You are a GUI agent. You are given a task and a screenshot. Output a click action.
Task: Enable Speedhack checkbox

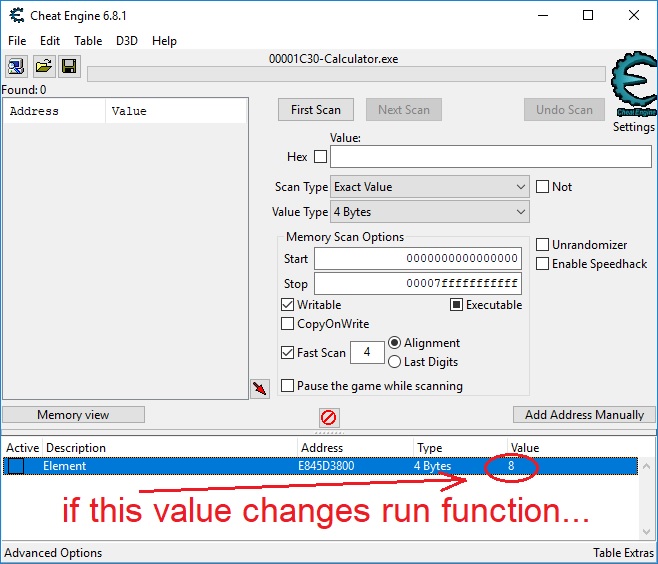pyautogui.click(x=543, y=264)
